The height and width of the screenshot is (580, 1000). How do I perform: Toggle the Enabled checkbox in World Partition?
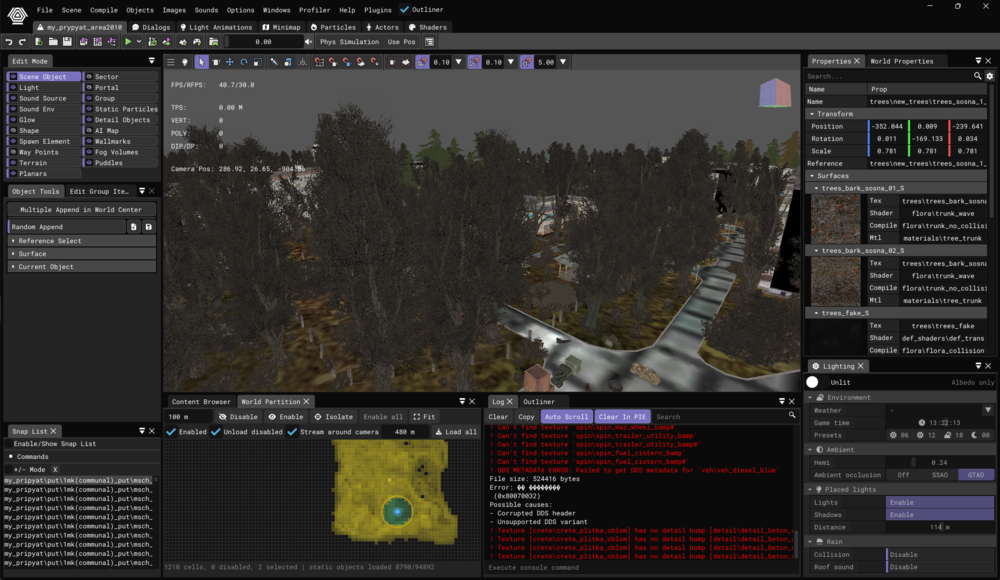click(171, 432)
